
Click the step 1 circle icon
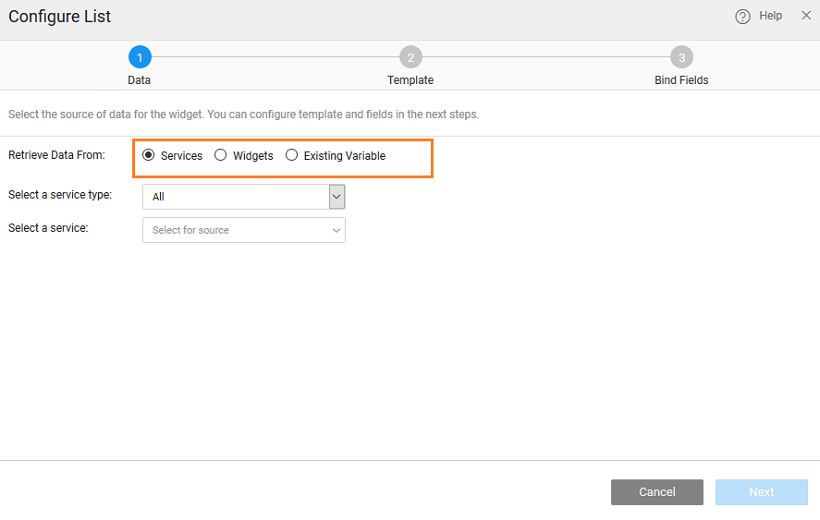140,57
